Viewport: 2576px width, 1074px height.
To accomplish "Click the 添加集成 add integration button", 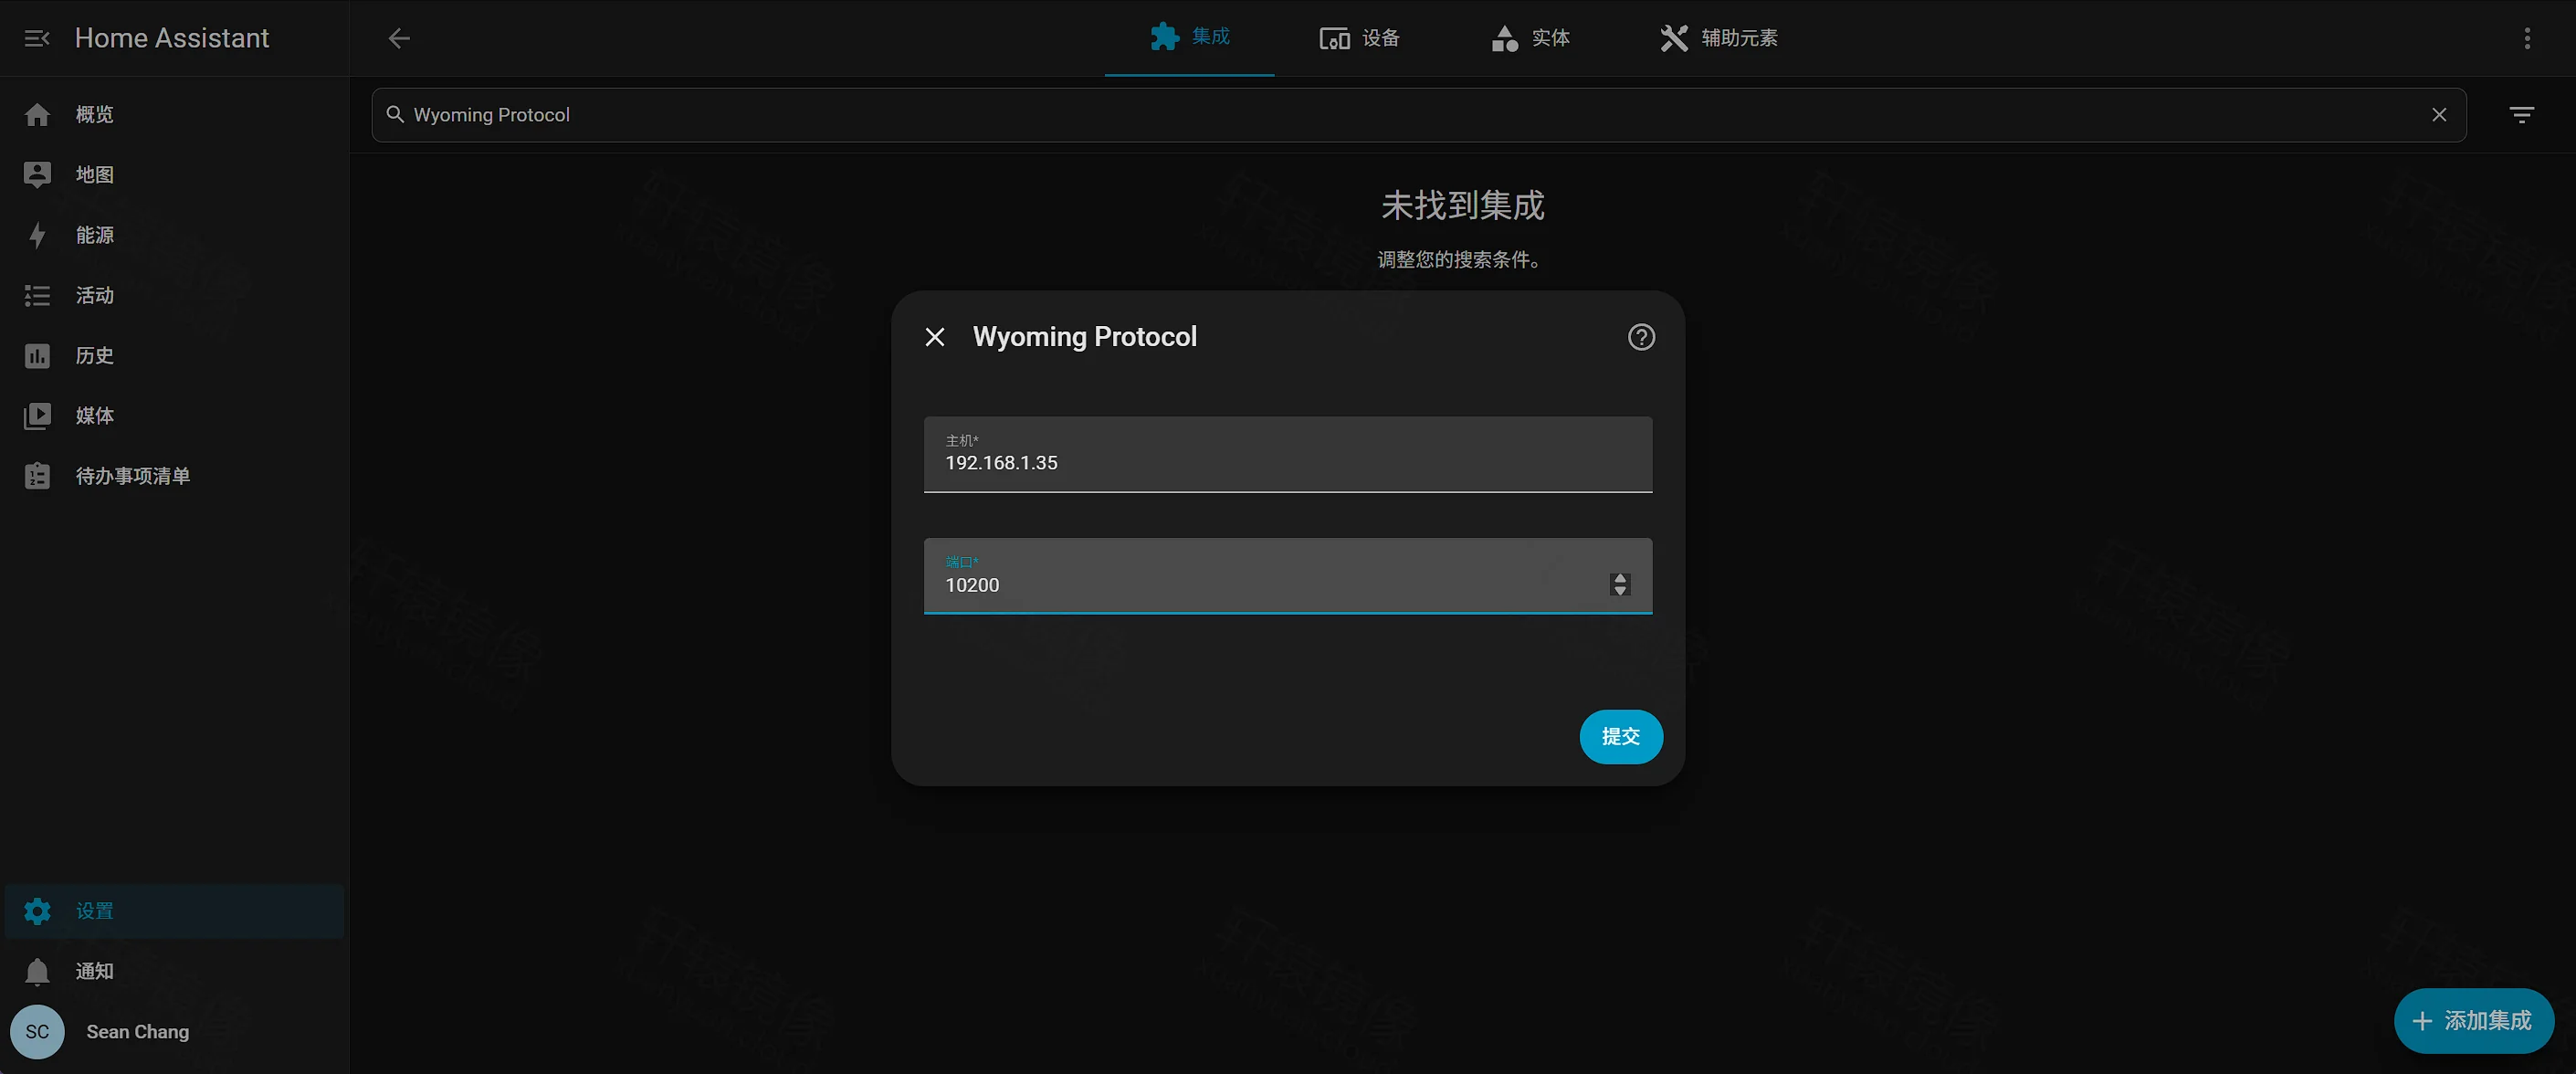I will click(x=2473, y=1021).
